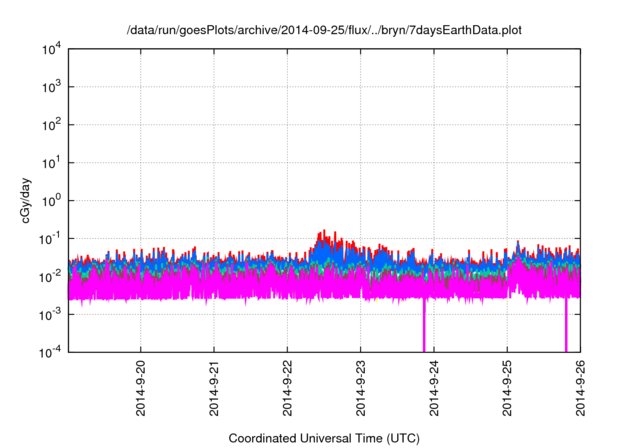This screenshot has width=640, height=448.
Task: Click the 10^-4 y-axis tick label
Action: 50,352
